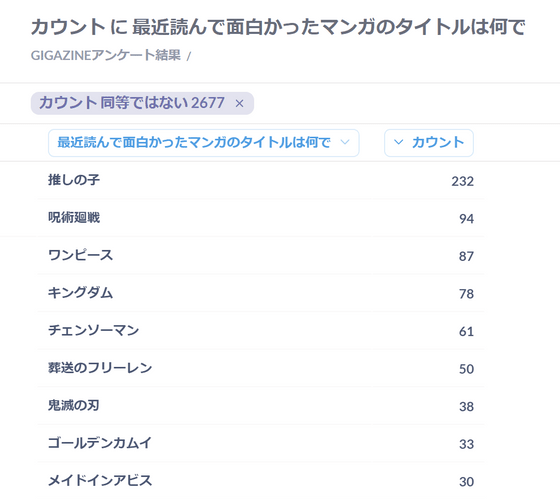This screenshot has height=499, width=560.
Task: Click the sort chevron beside カウント header
Action: click(x=398, y=142)
